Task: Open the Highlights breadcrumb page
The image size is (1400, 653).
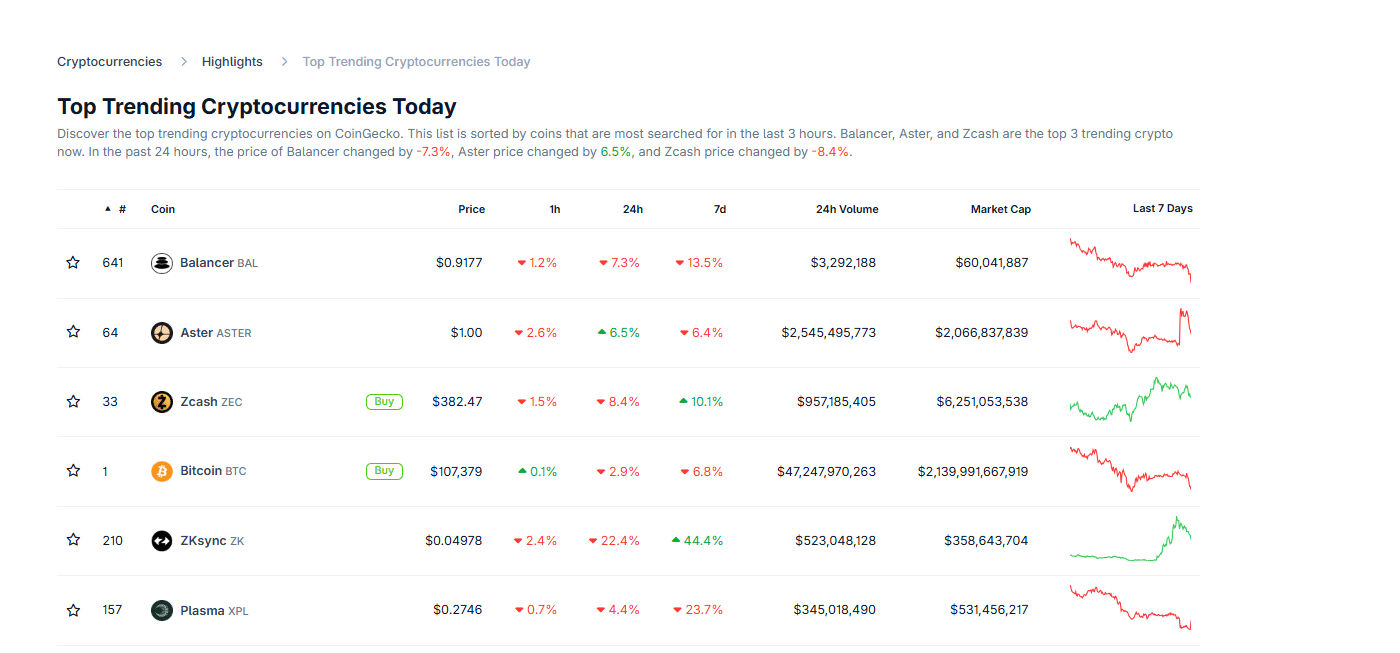Action: [x=232, y=61]
